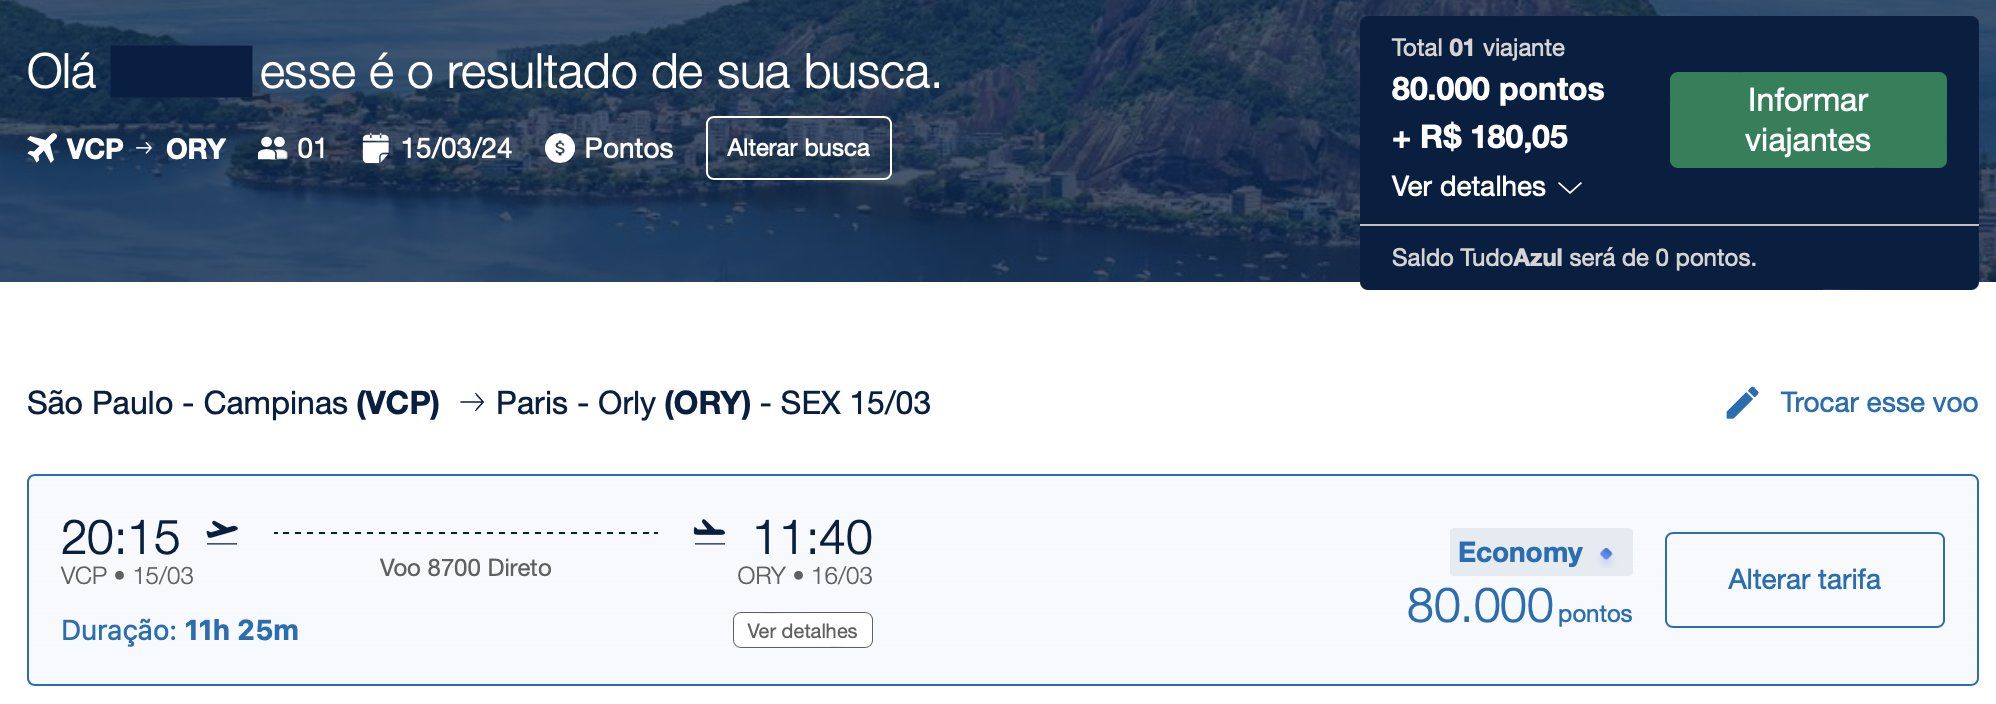
Task: Click the pencil icon by Trocar esse voo
Action: point(1742,403)
